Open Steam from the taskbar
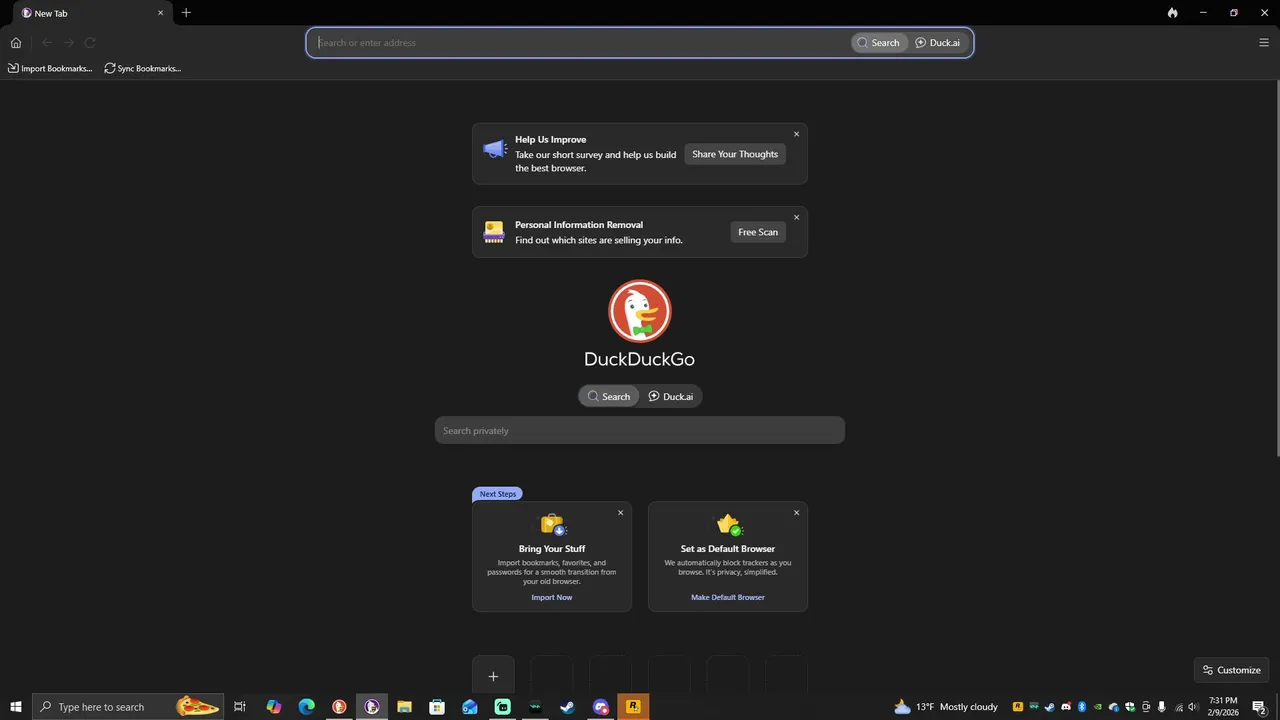This screenshot has height=720, width=1280. (567, 707)
